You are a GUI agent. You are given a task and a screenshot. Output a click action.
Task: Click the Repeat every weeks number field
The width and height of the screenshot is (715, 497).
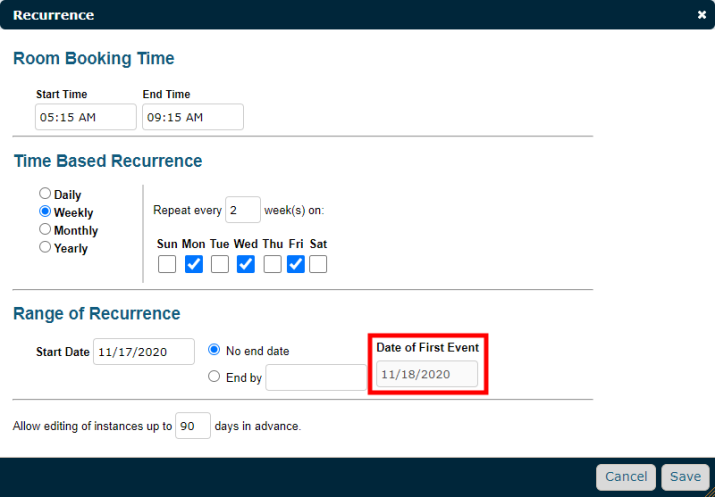[243, 210]
